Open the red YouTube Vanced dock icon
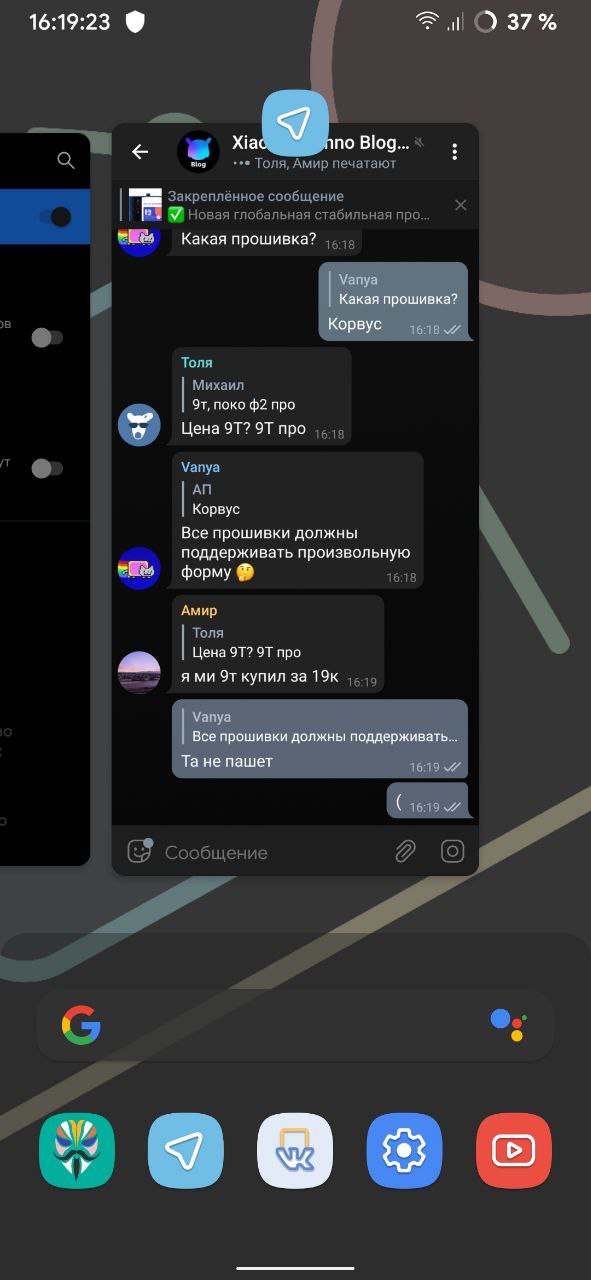 514,1151
